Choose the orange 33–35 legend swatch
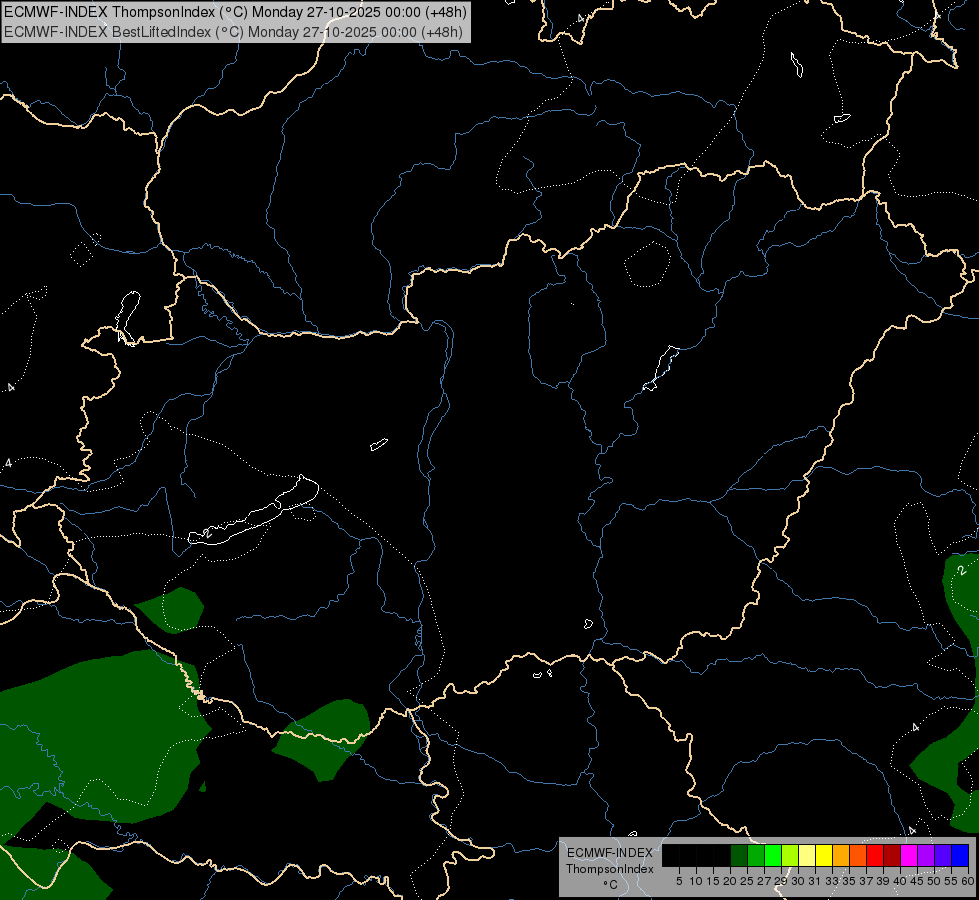 [841, 855]
